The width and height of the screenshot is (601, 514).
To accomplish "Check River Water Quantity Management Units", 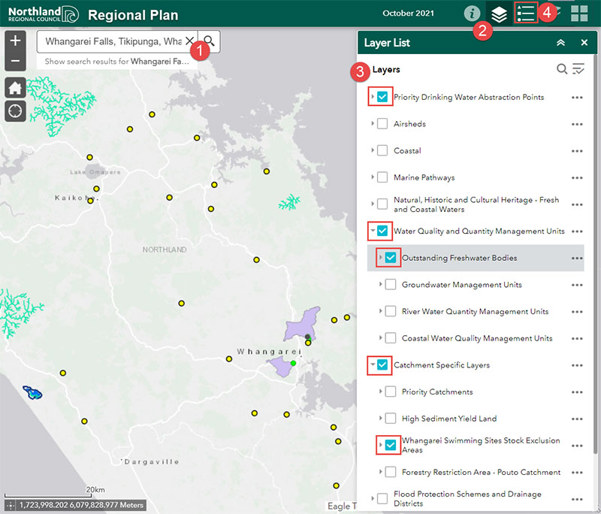I will point(390,311).
